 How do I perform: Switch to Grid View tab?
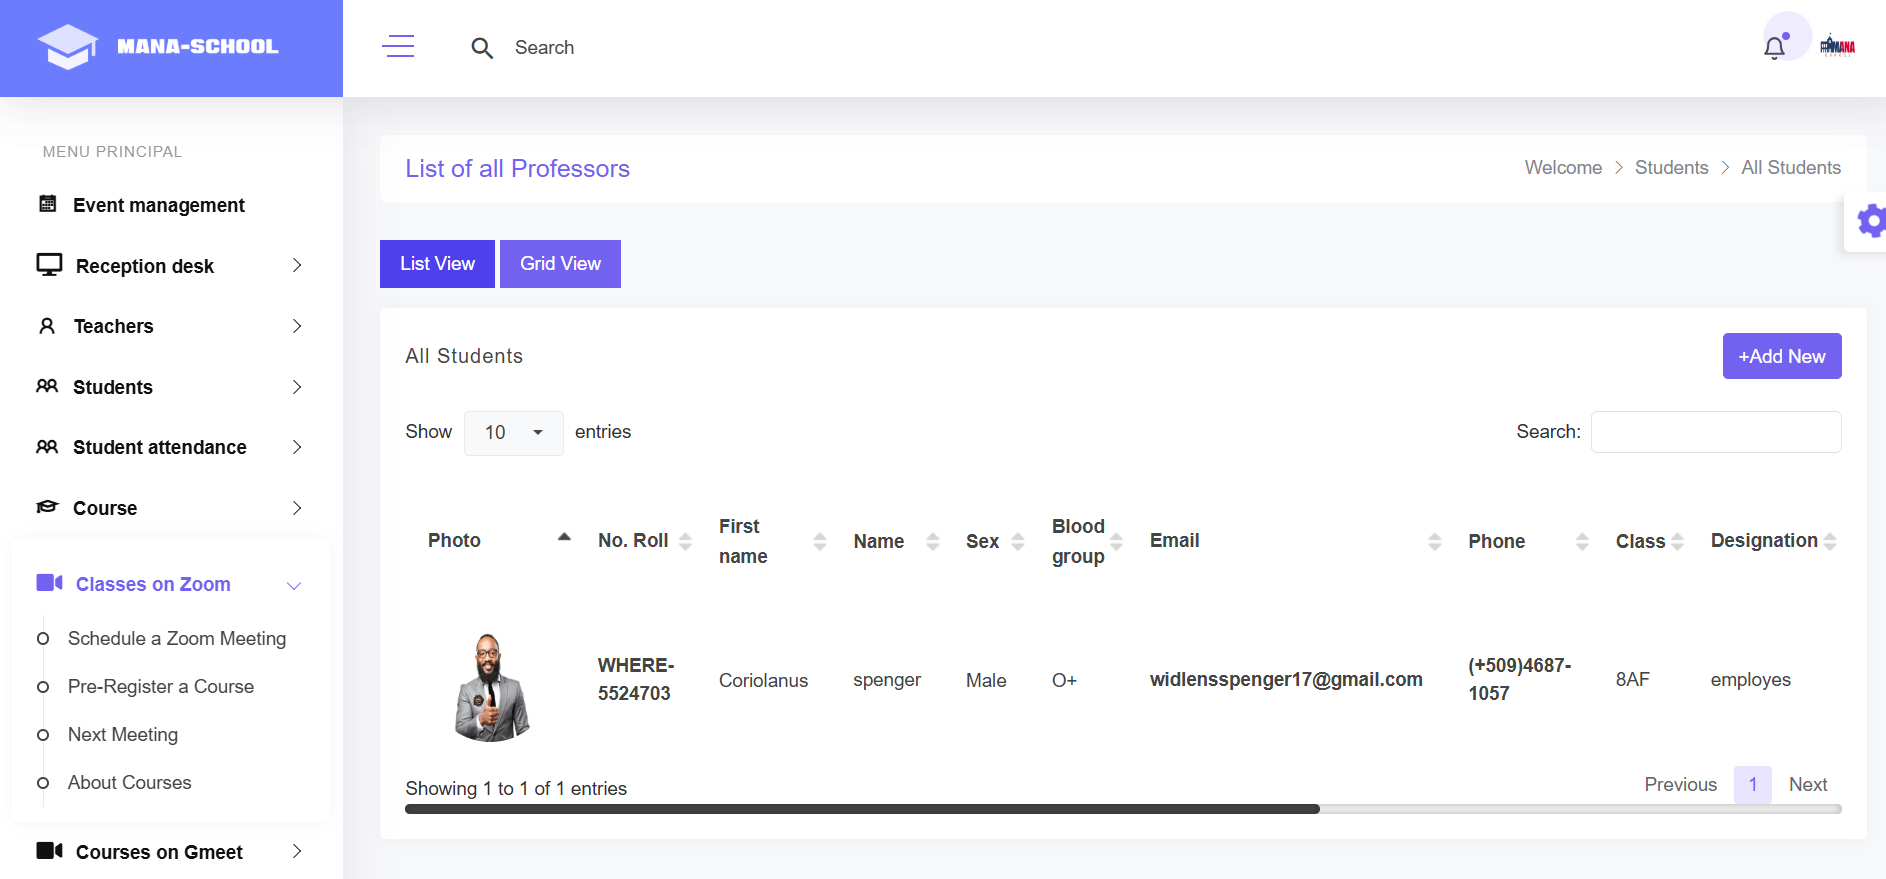[x=560, y=264]
